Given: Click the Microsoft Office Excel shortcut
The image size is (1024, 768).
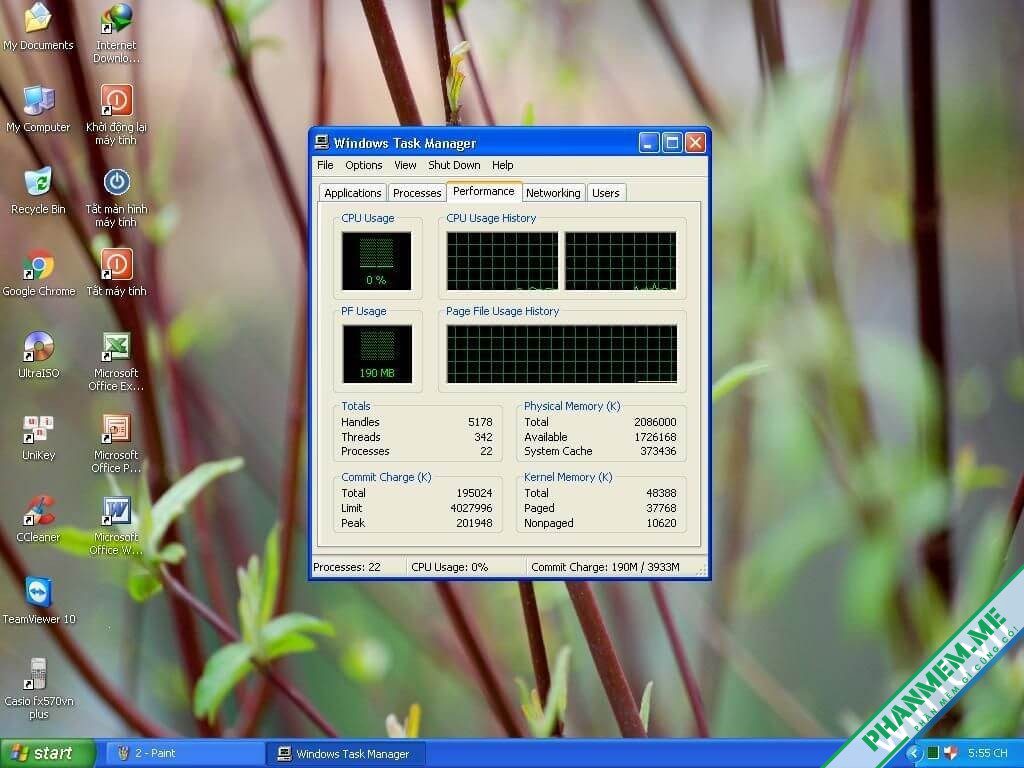Looking at the screenshot, I should point(116,361).
